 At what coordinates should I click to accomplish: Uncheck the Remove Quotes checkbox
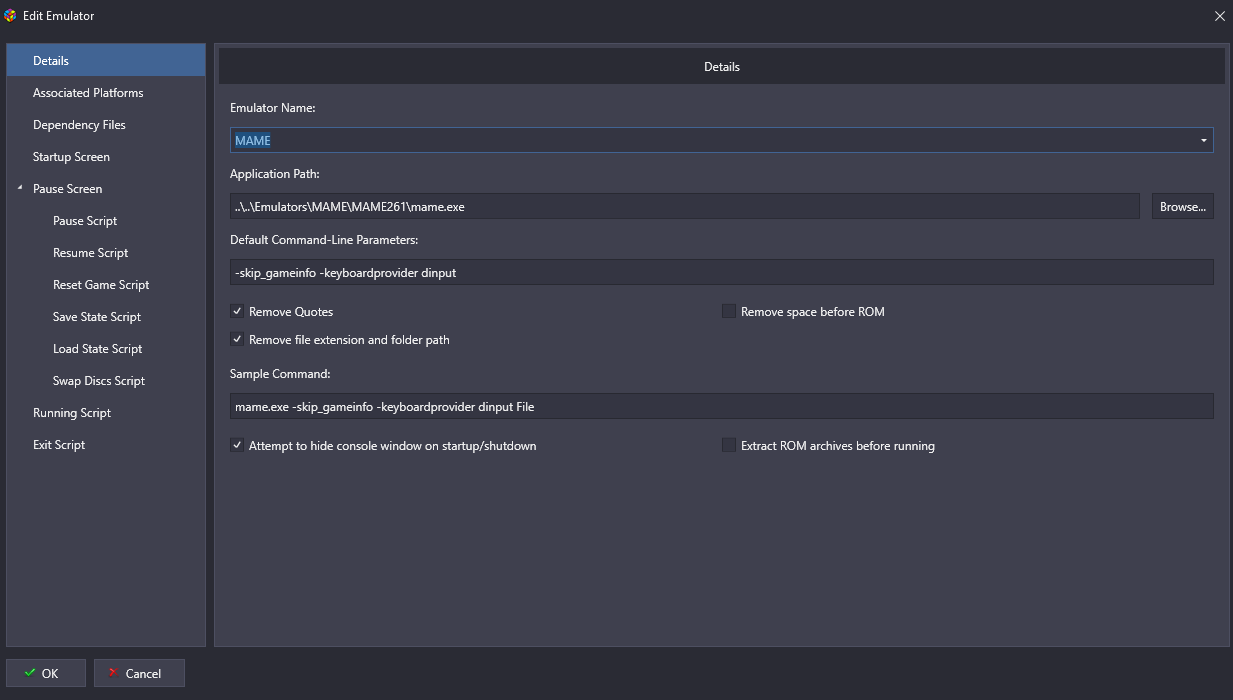tap(237, 311)
